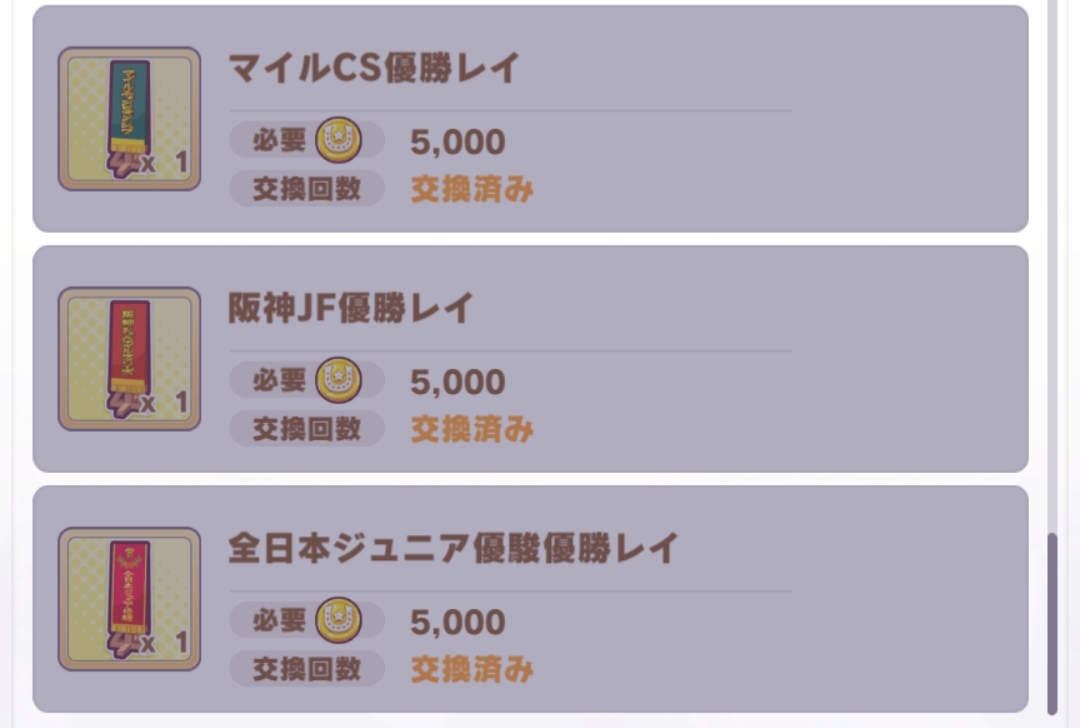Click the coin icon for マイルCS優勝レイ
Screen dimensions: 1080x728
coord(338,141)
